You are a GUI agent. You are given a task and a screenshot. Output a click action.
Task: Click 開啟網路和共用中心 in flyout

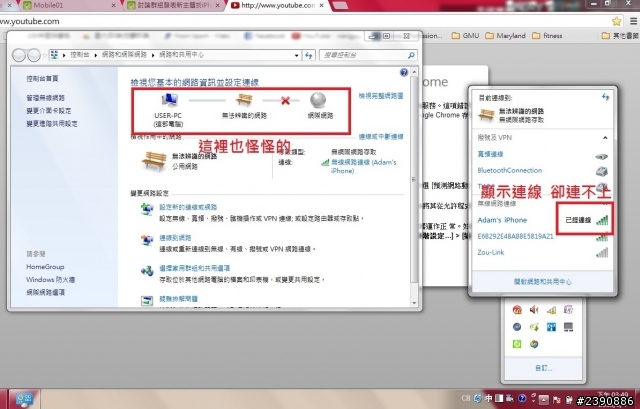tap(542, 282)
